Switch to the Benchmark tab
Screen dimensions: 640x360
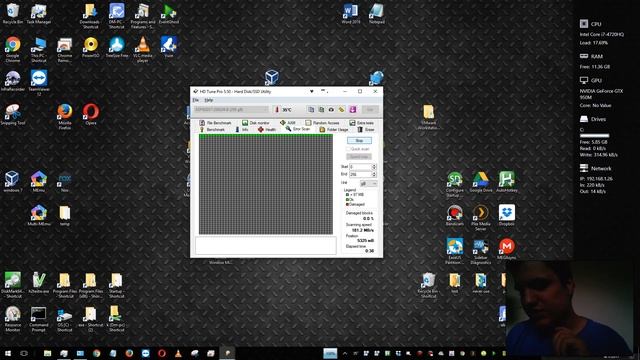point(212,129)
